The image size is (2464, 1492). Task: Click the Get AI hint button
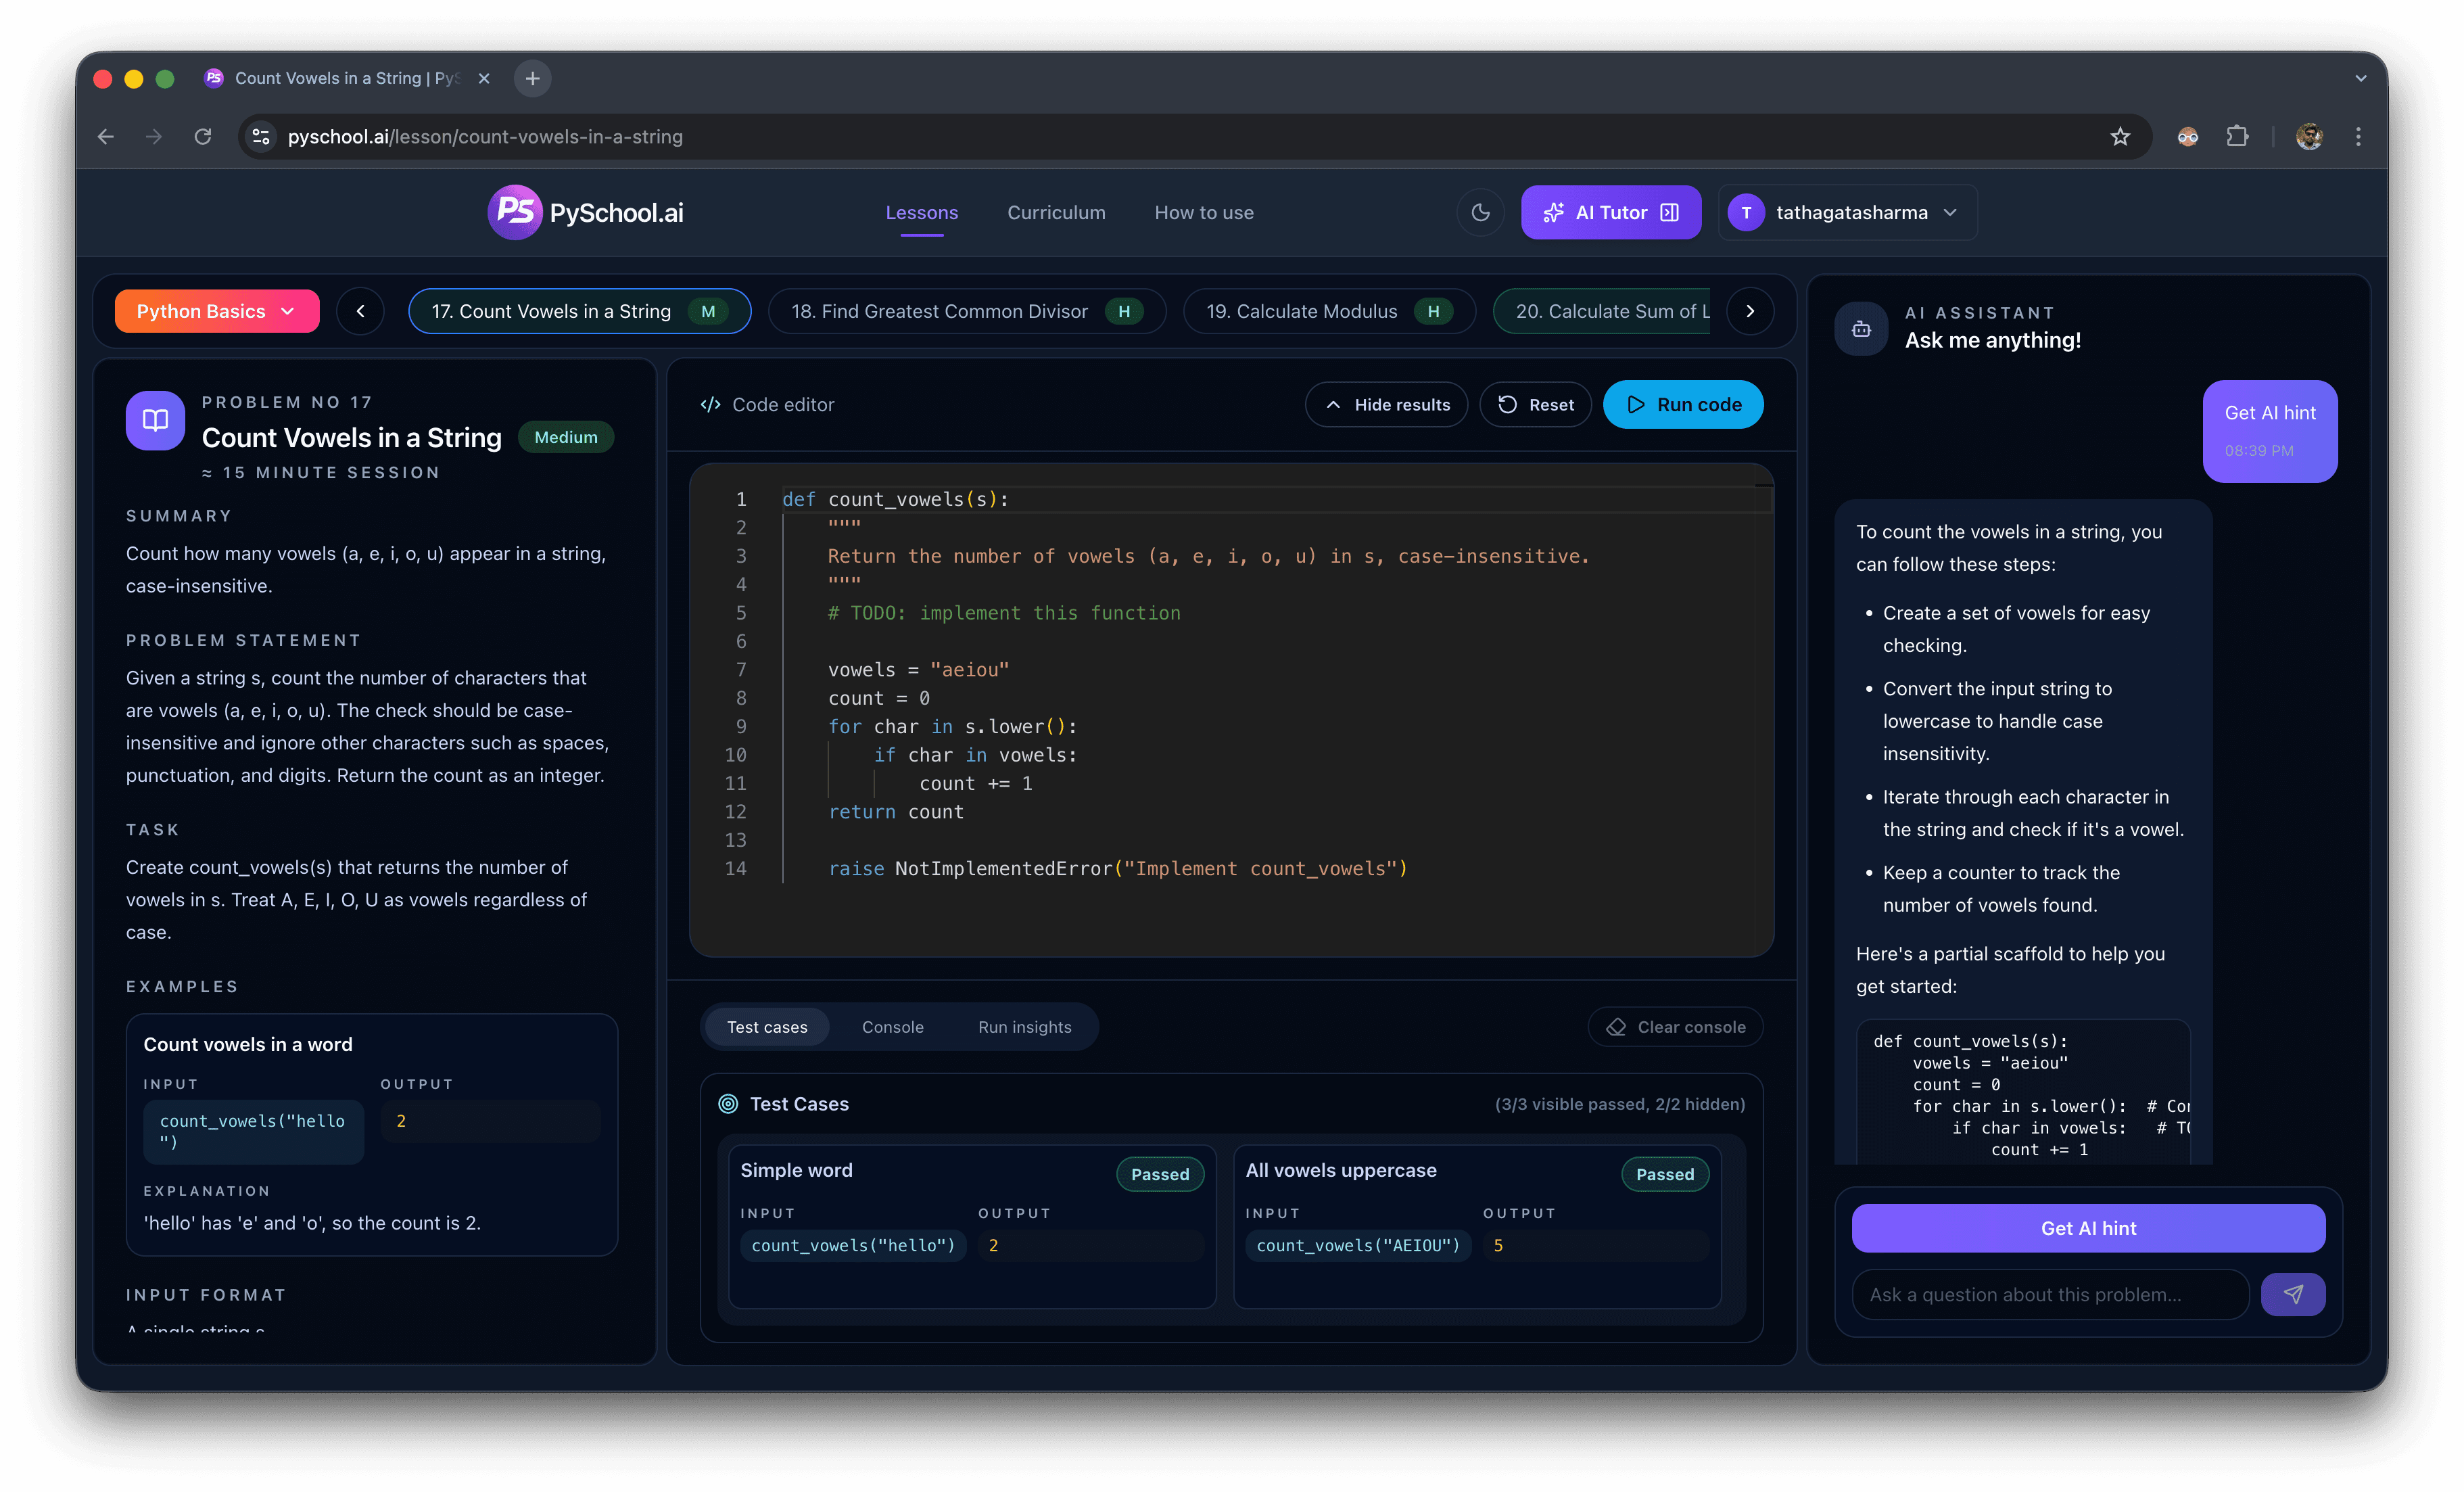click(2087, 1228)
